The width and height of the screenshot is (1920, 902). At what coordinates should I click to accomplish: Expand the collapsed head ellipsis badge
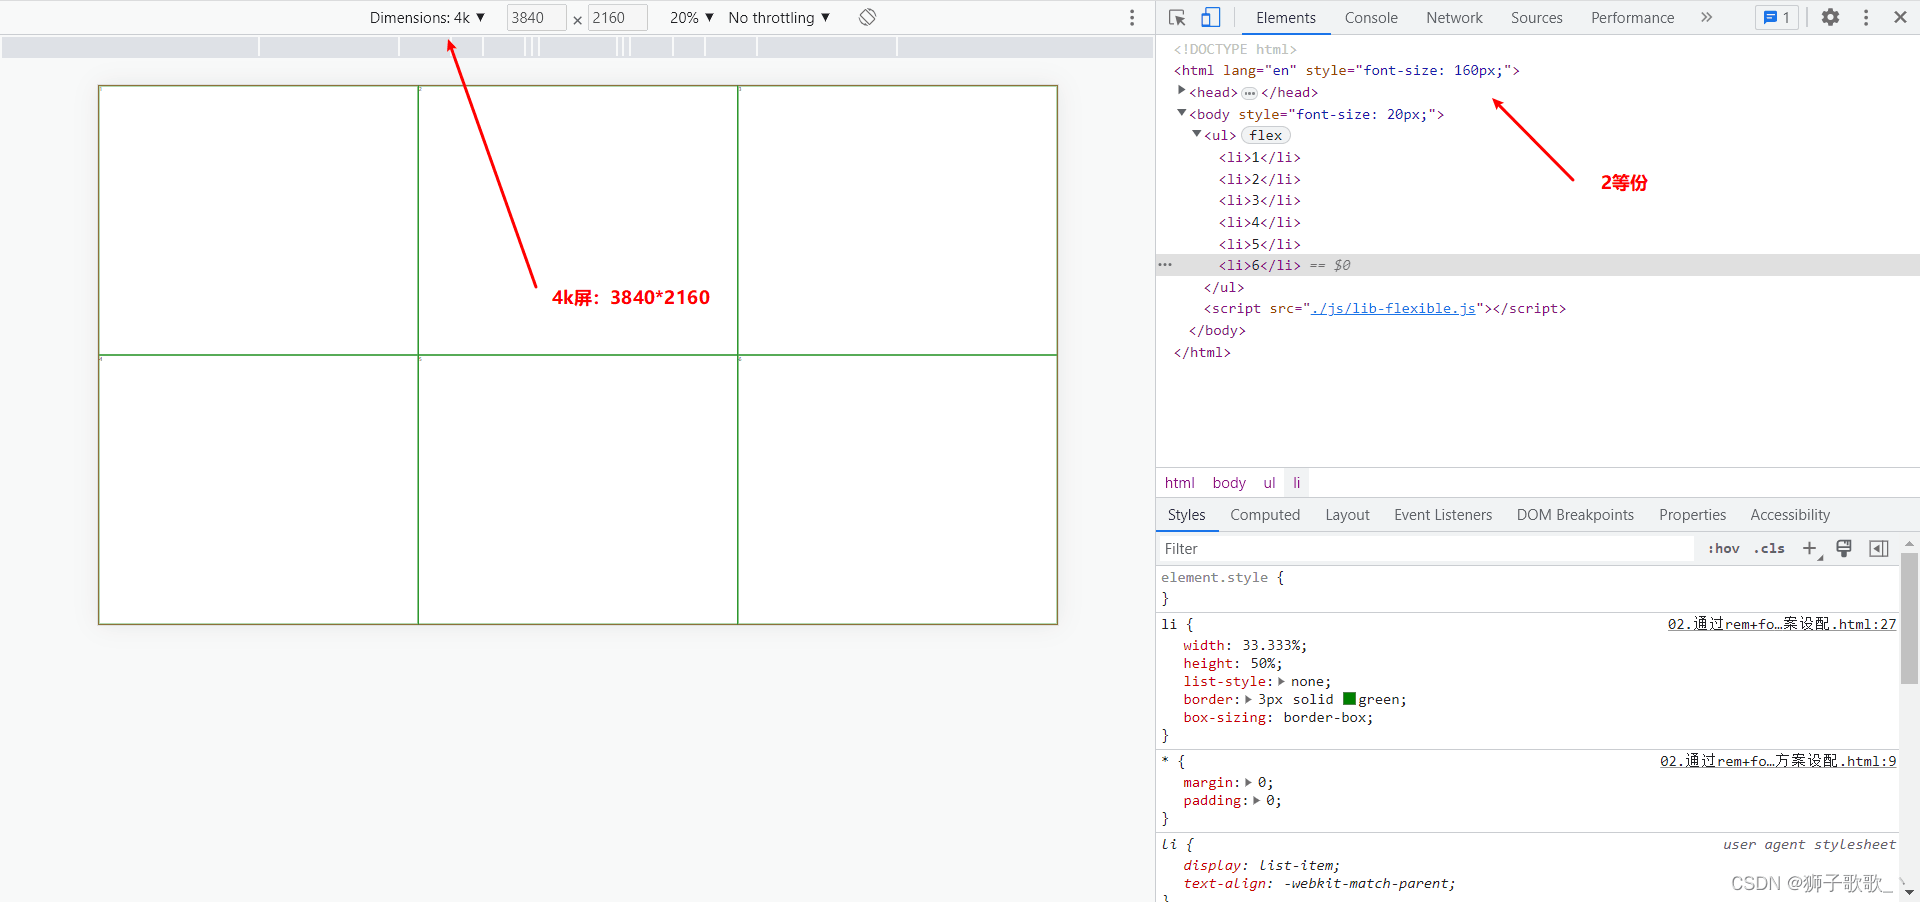pos(1249,93)
